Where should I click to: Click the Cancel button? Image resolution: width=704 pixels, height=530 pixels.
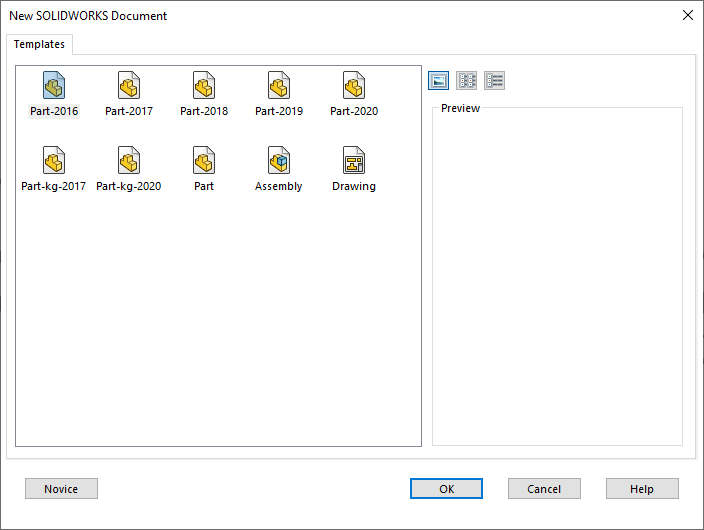click(x=544, y=489)
